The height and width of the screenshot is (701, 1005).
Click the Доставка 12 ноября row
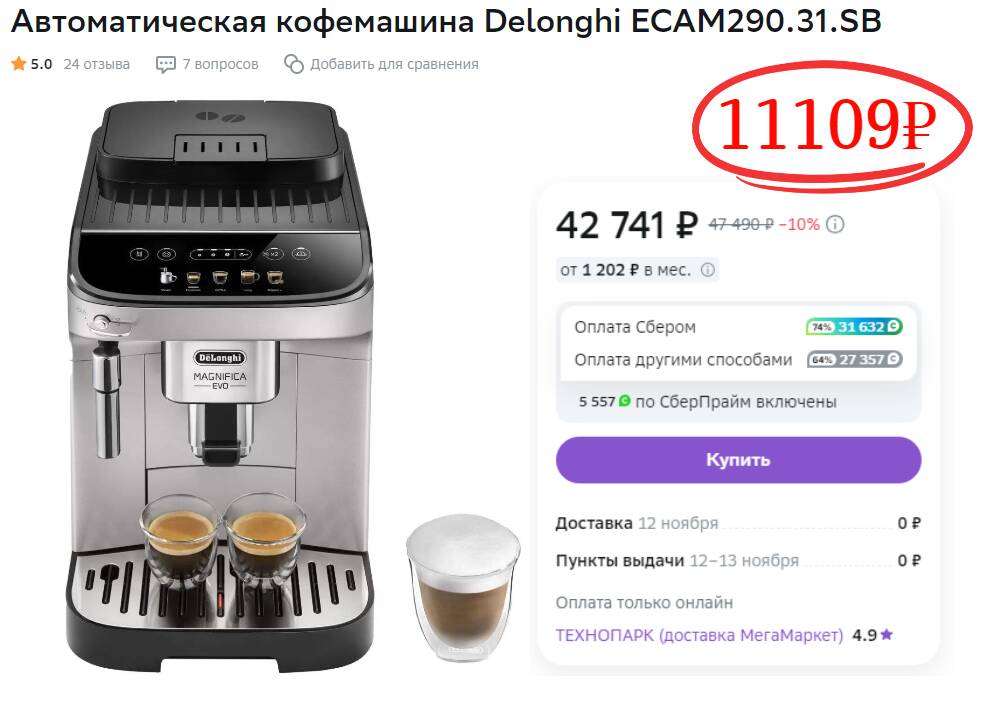(x=738, y=524)
